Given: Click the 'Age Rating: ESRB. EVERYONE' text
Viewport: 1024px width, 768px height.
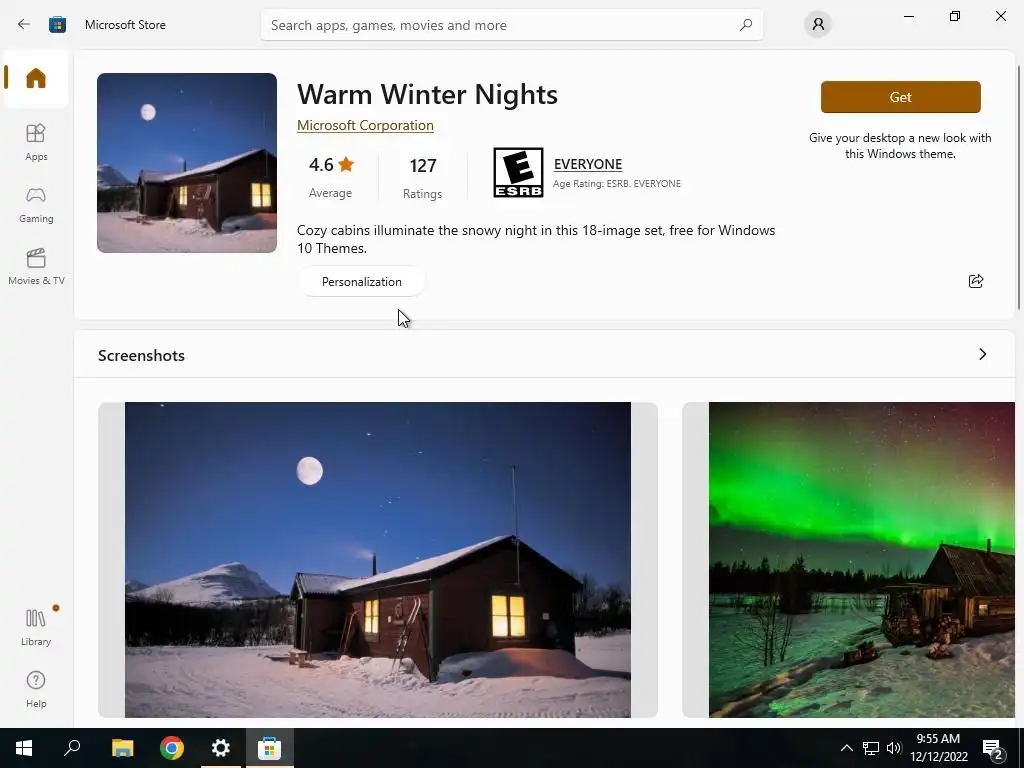Looking at the screenshot, I should coord(616,184).
